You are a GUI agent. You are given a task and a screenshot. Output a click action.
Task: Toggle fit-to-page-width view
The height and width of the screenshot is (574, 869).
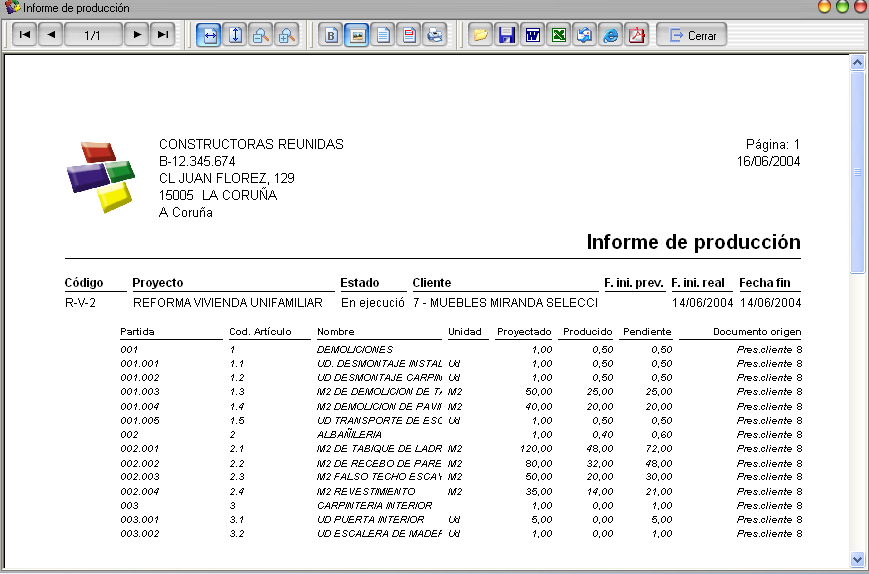(209, 35)
